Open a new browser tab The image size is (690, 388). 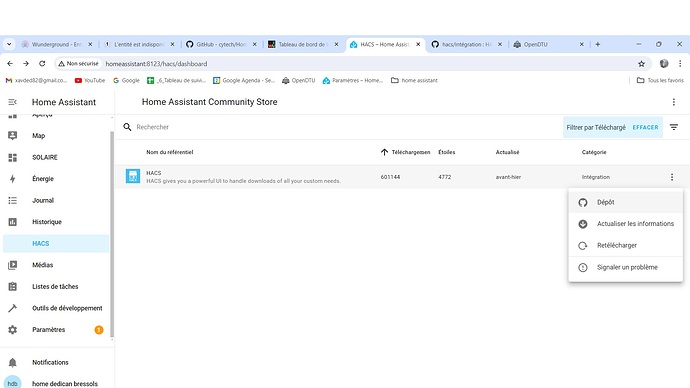click(598, 44)
